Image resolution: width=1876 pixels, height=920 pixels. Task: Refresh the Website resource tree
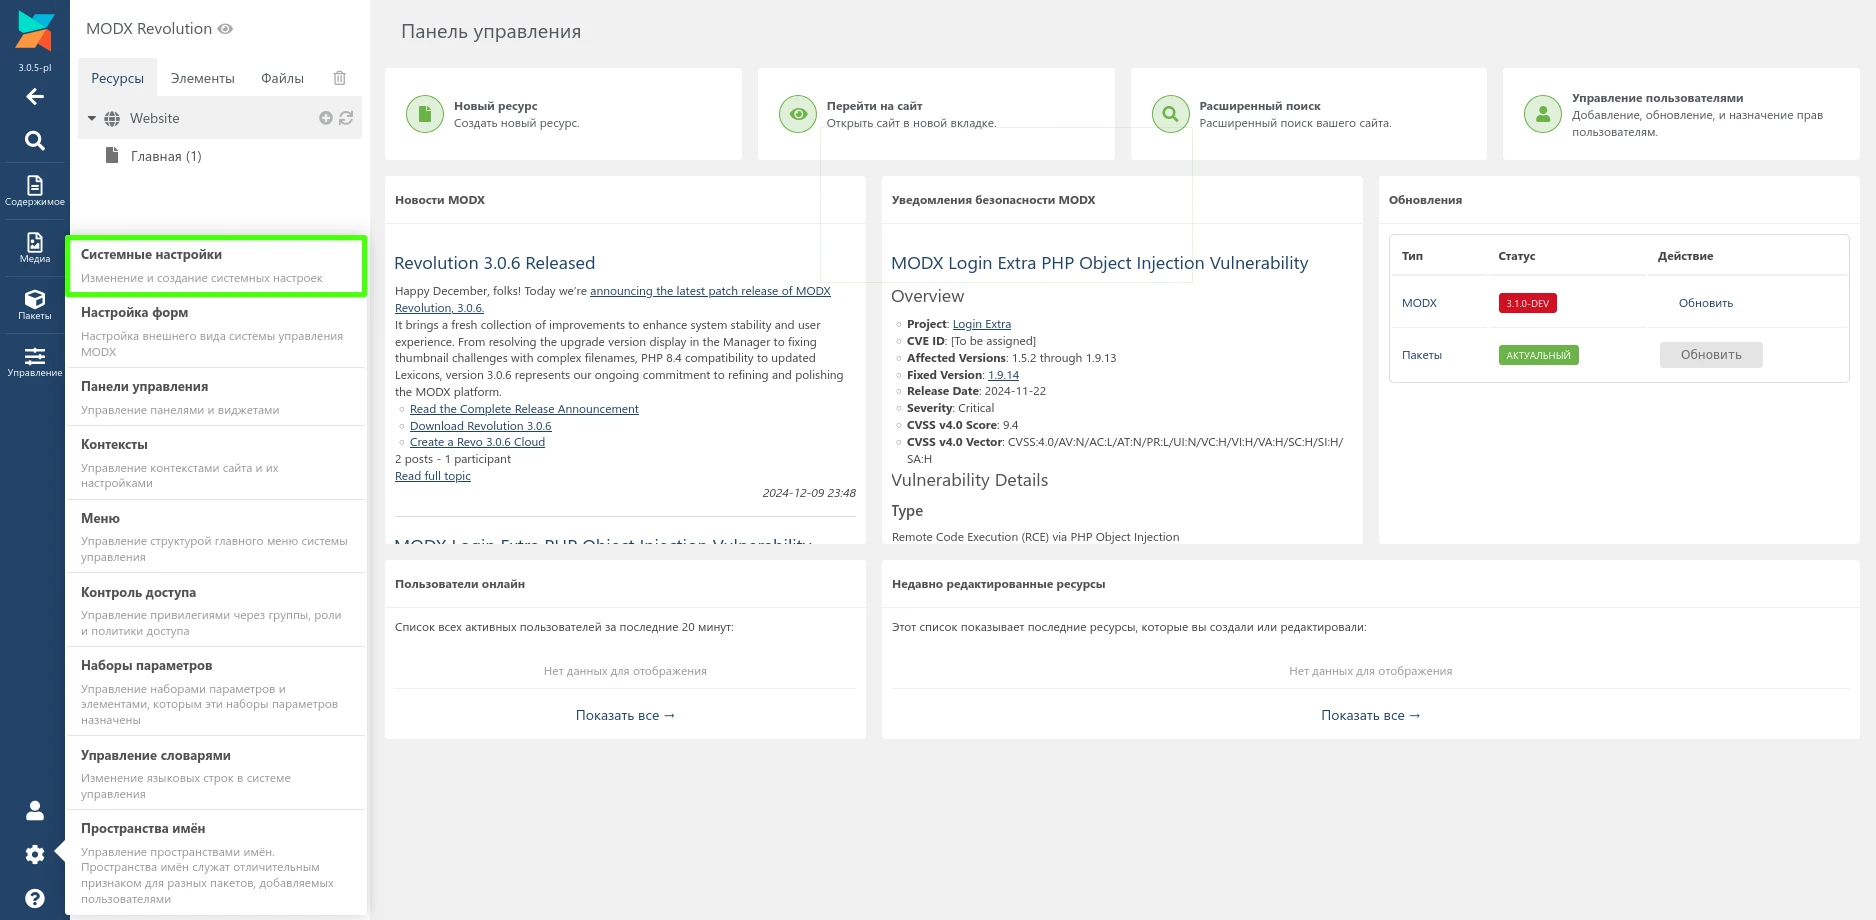[346, 118]
